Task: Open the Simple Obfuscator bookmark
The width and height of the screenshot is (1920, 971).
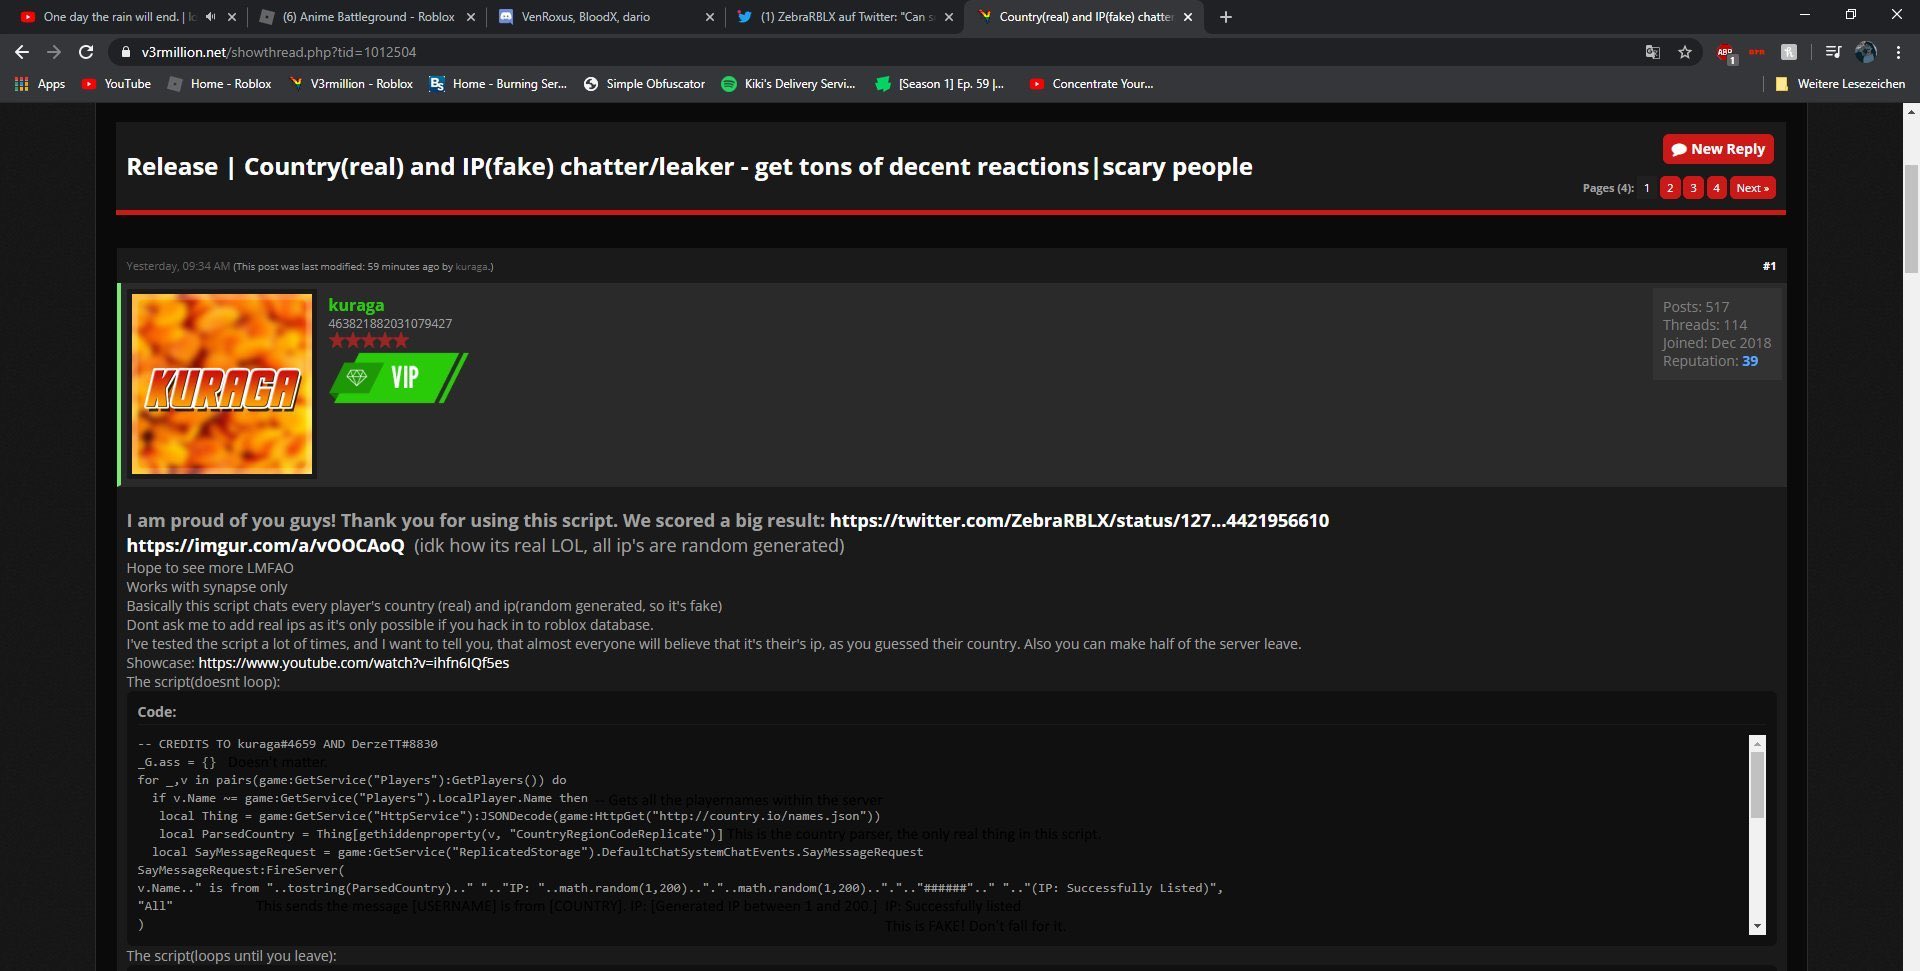Action: (644, 84)
